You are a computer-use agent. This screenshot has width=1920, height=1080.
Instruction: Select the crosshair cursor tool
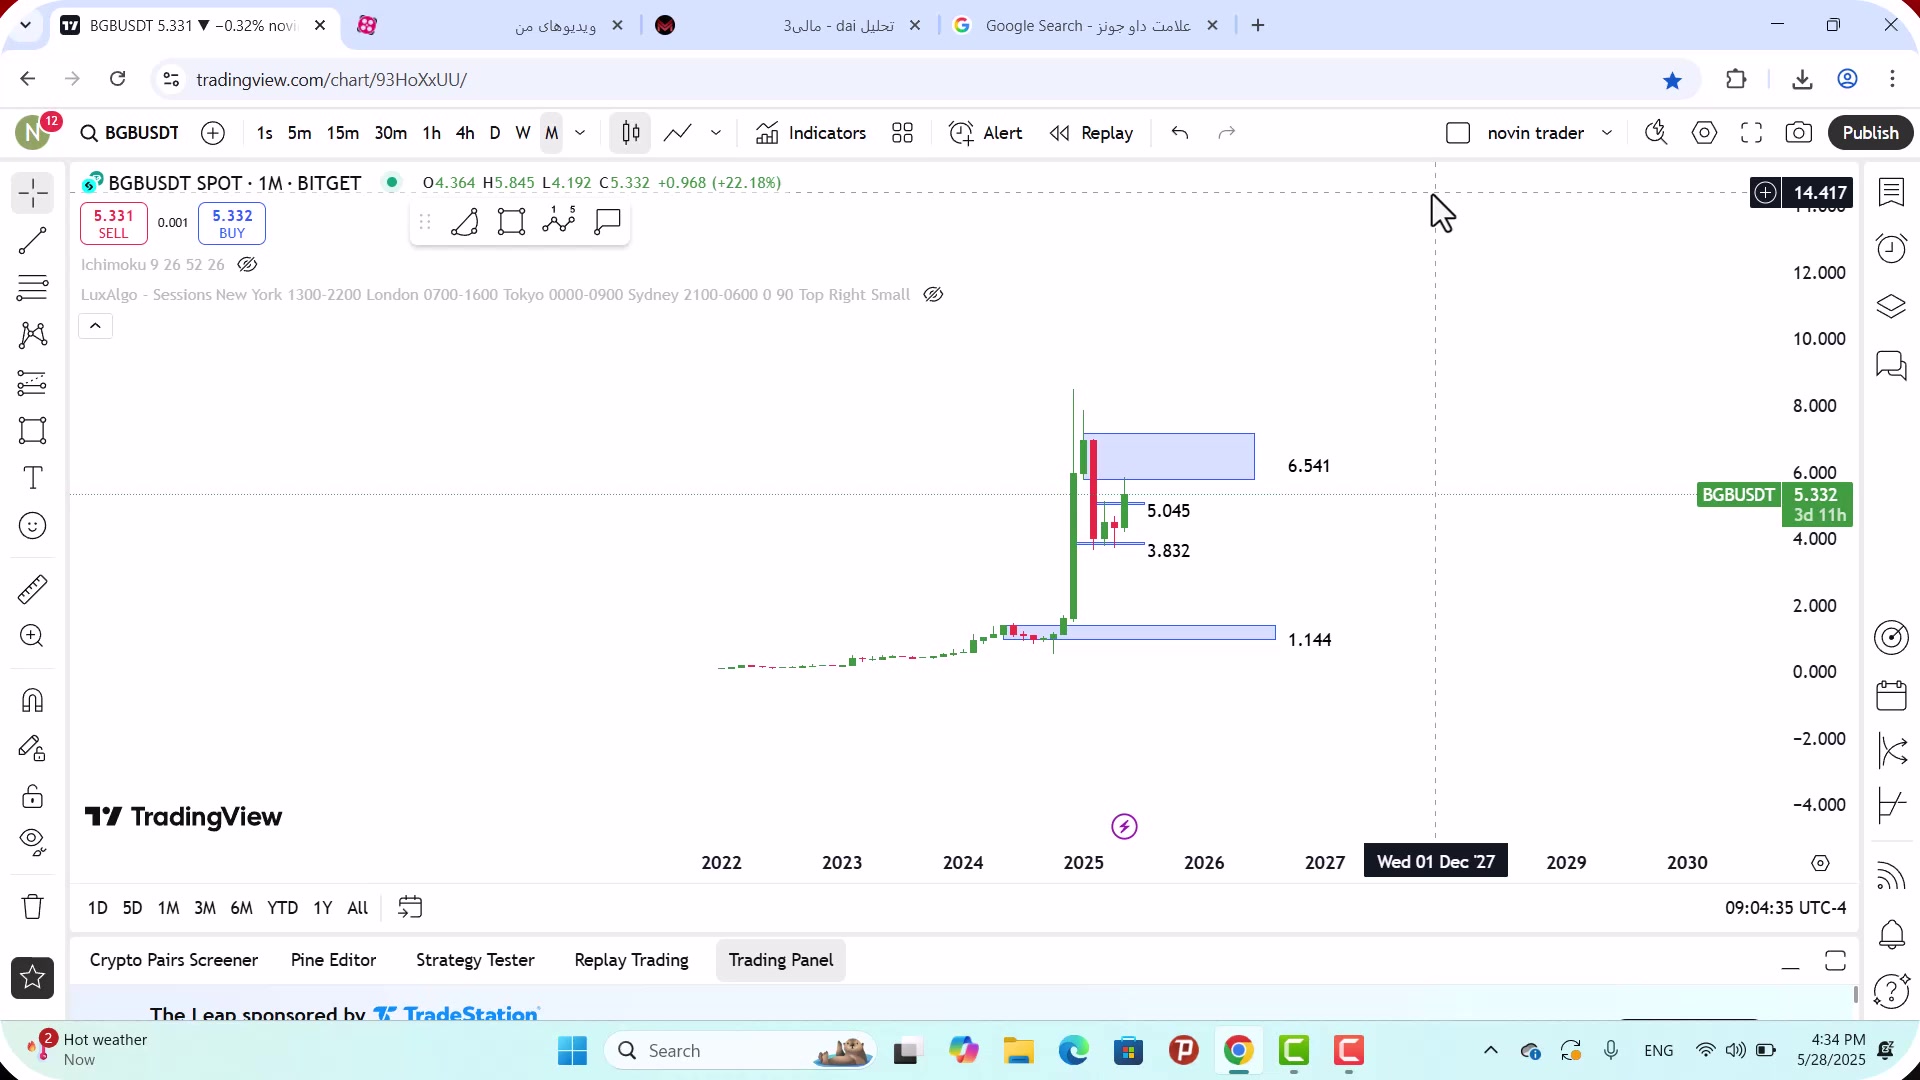click(x=33, y=193)
